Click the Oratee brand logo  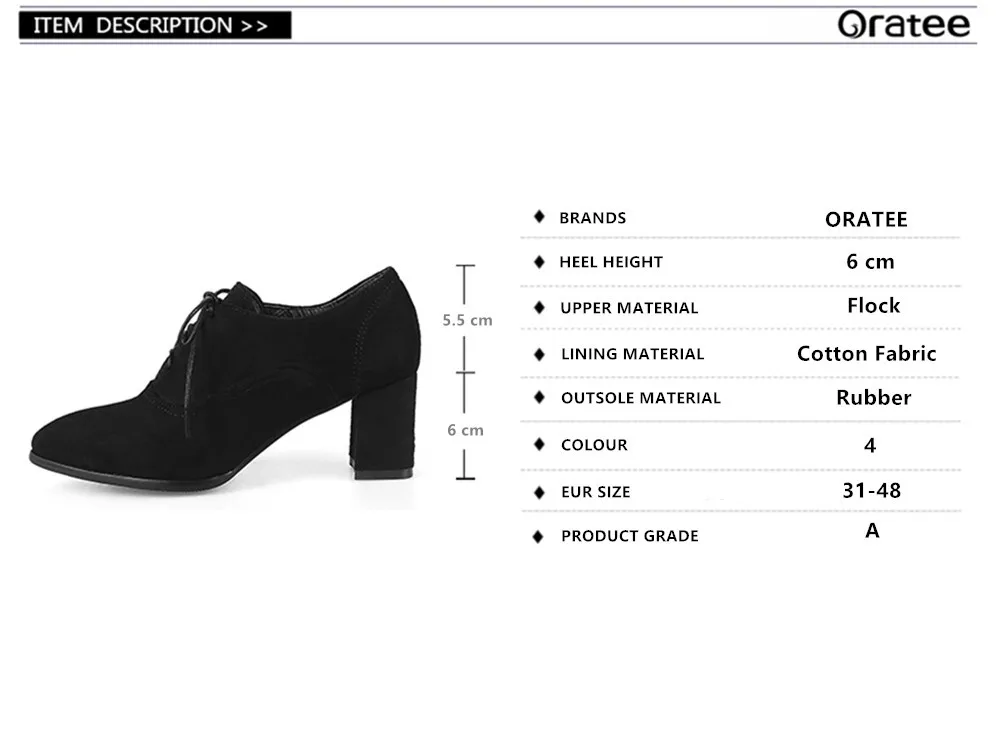tap(904, 24)
